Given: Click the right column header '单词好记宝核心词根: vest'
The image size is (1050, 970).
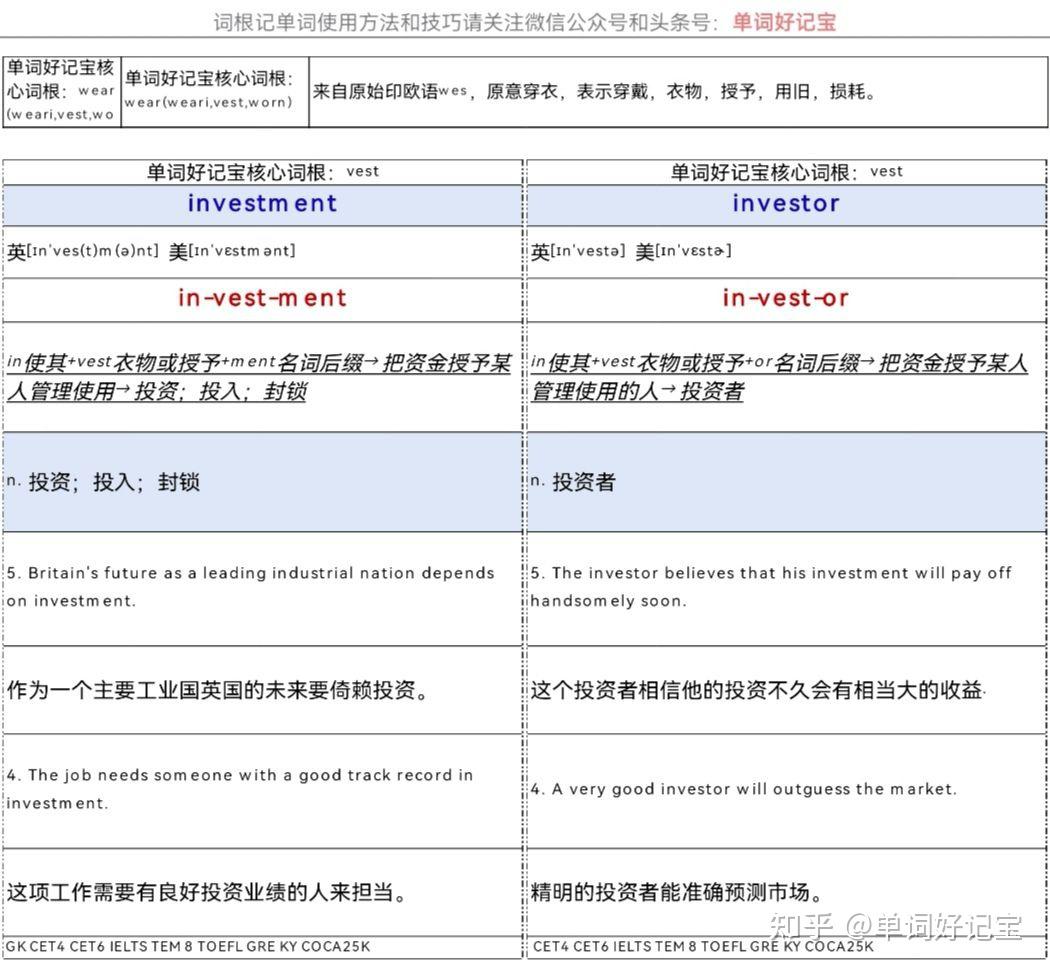Looking at the screenshot, I should [787, 172].
